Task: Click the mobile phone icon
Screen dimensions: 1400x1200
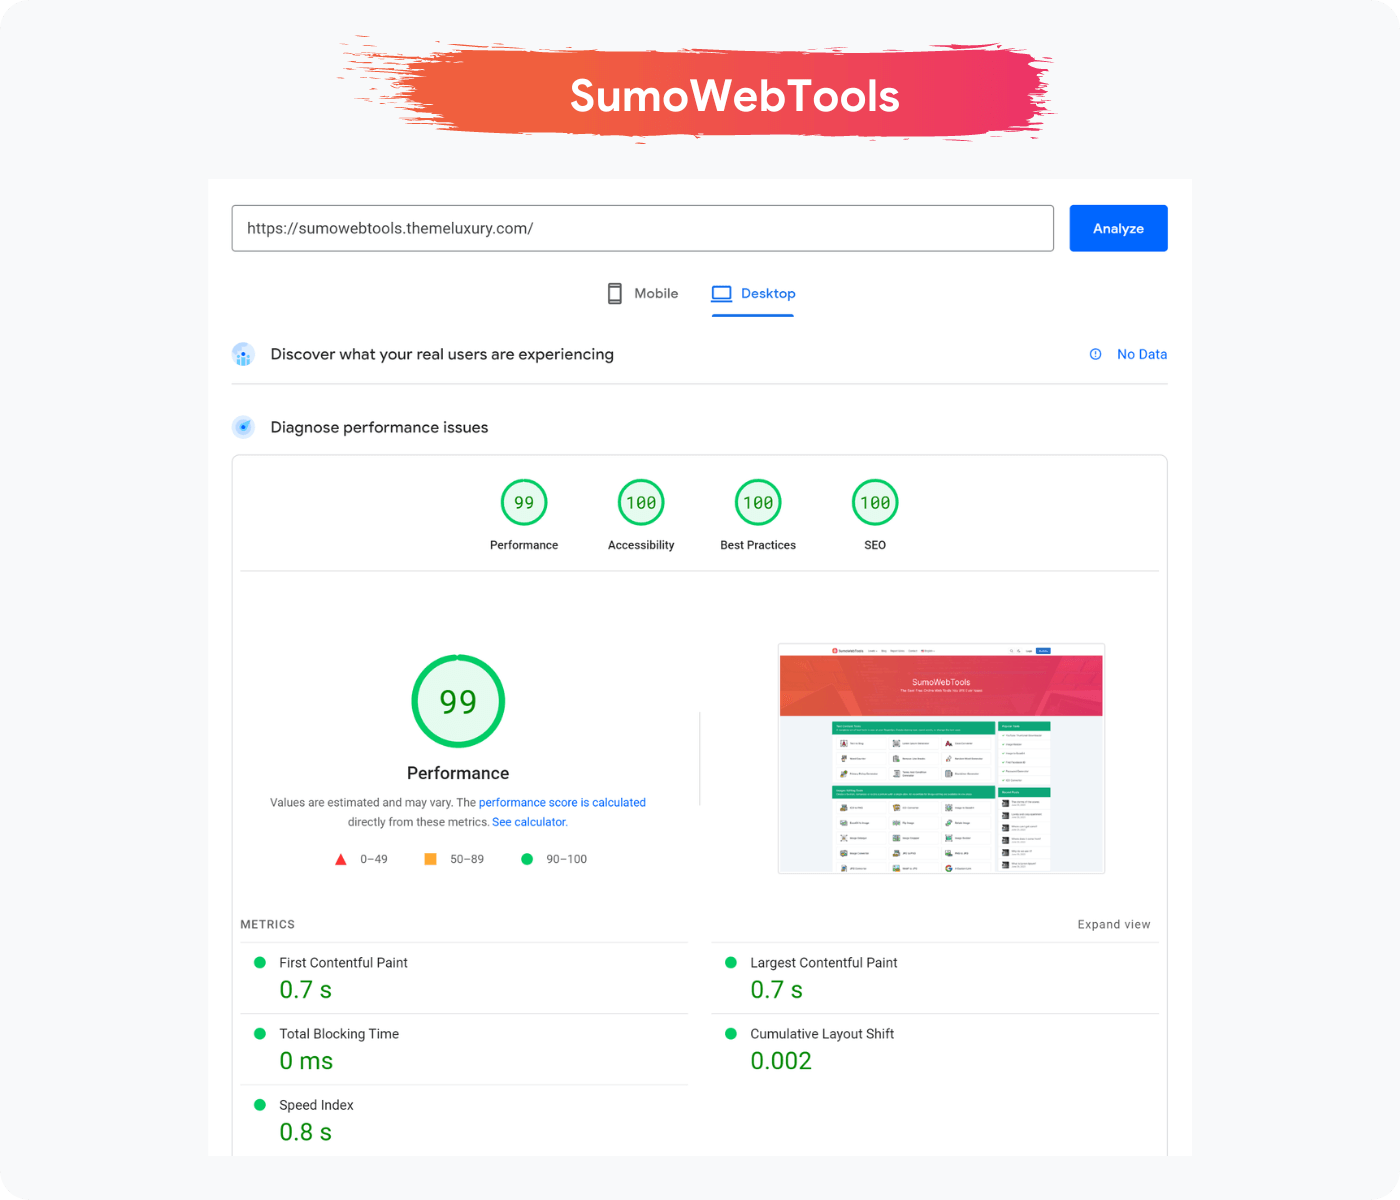Action: coord(615,294)
